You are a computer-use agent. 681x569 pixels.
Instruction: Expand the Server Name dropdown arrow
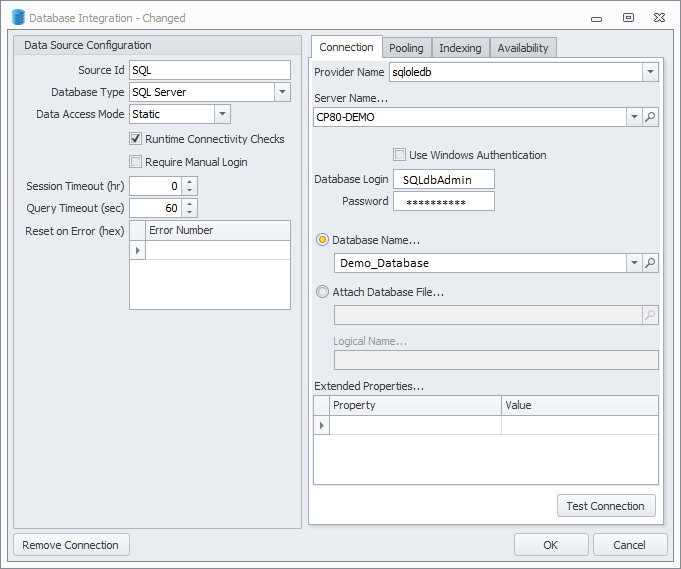point(634,117)
